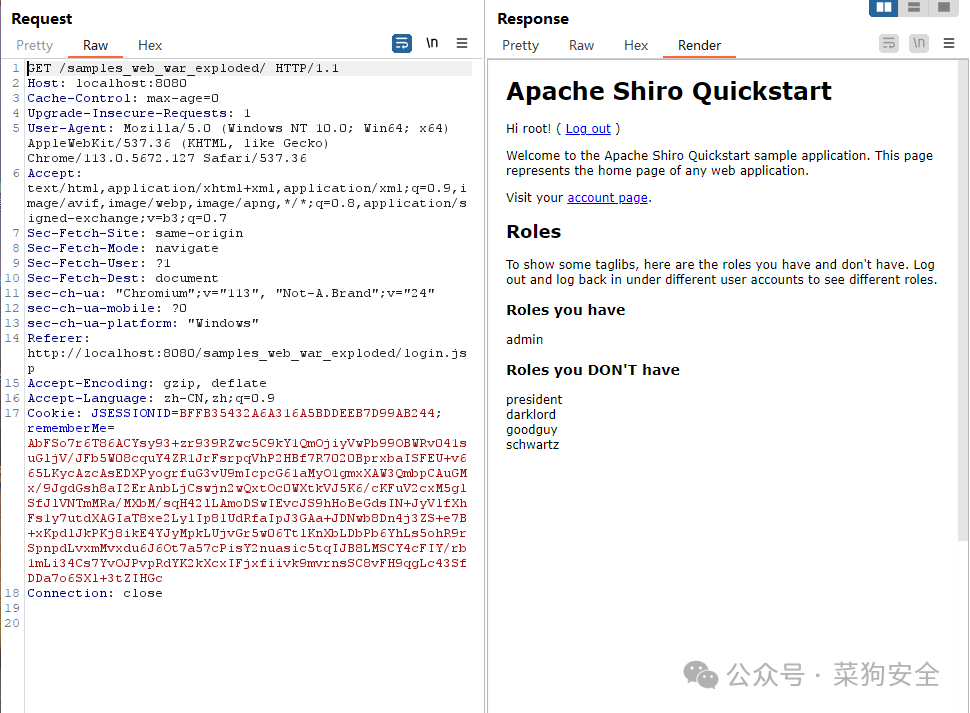Click the 'president' role text
This screenshot has width=970, height=713.
(x=534, y=399)
